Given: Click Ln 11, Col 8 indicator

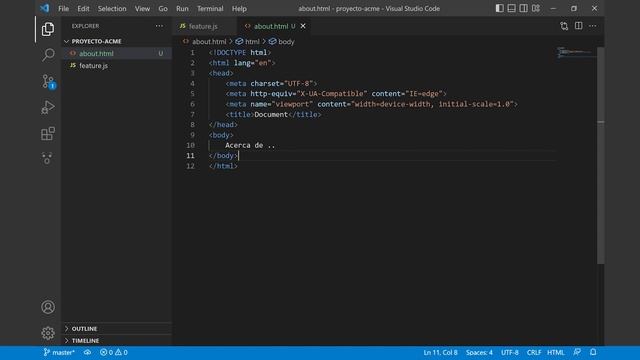Looking at the screenshot, I should pos(440,352).
